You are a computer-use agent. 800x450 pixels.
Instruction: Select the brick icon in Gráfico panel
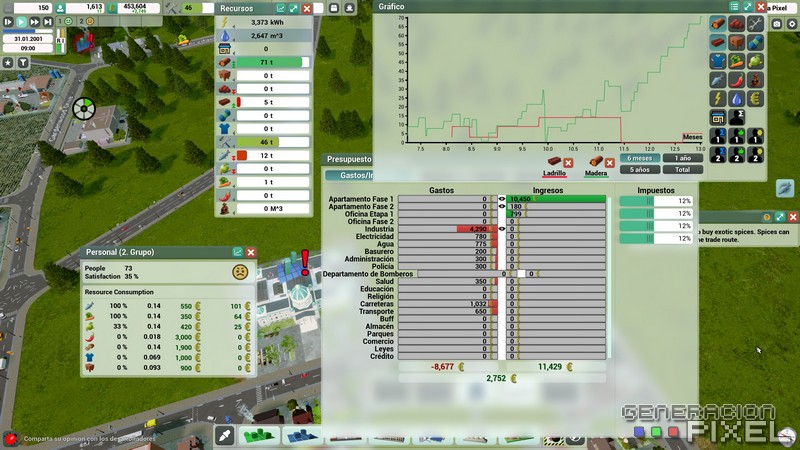[718, 42]
